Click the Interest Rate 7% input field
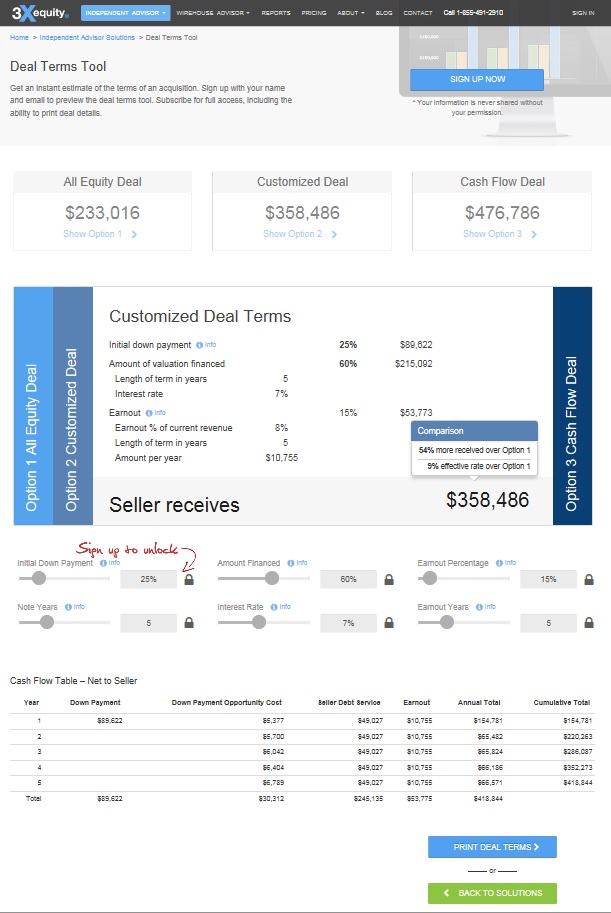The width and height of the screenshot is (611, 913). pyautogui.click(x=348, y=623)
